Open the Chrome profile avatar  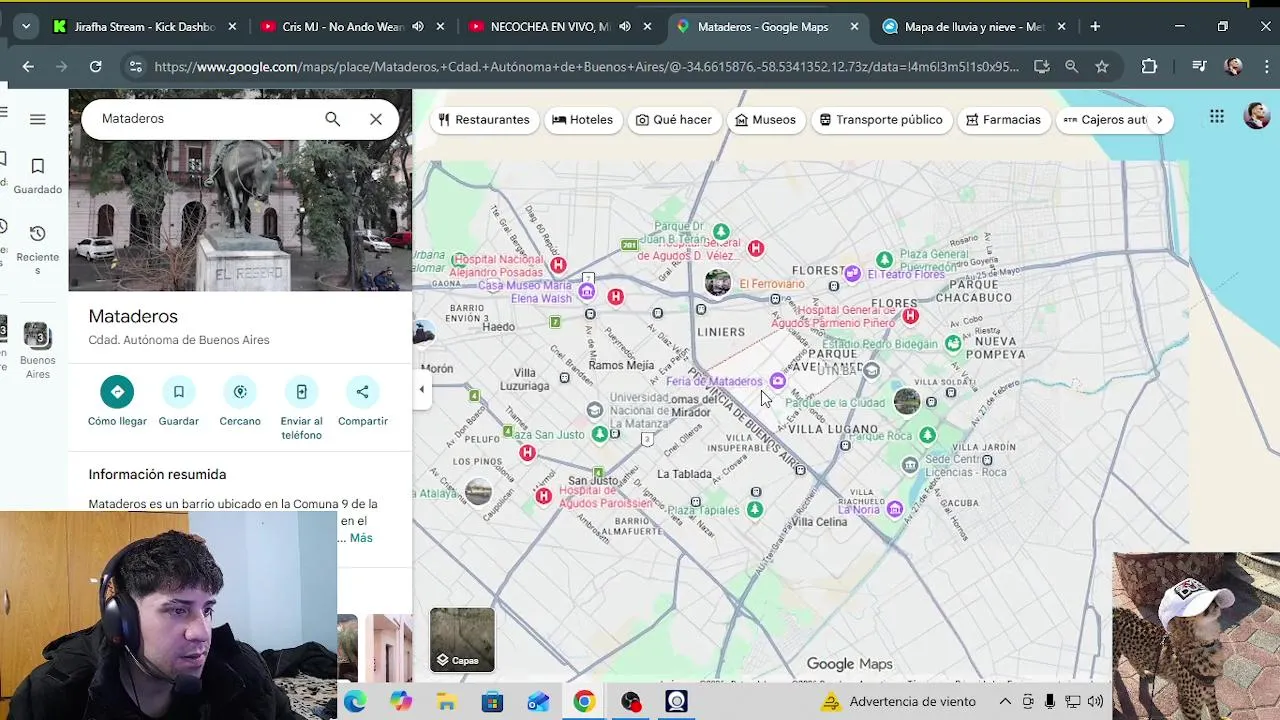[x=1234, y=67]
